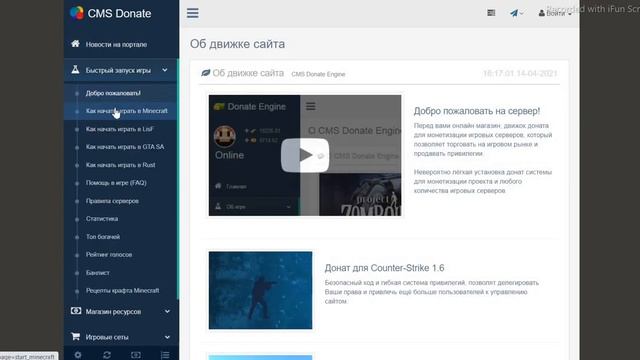Click the post date 14-04-2021 timestamp
640x360 pixels.
pos(520,73)
